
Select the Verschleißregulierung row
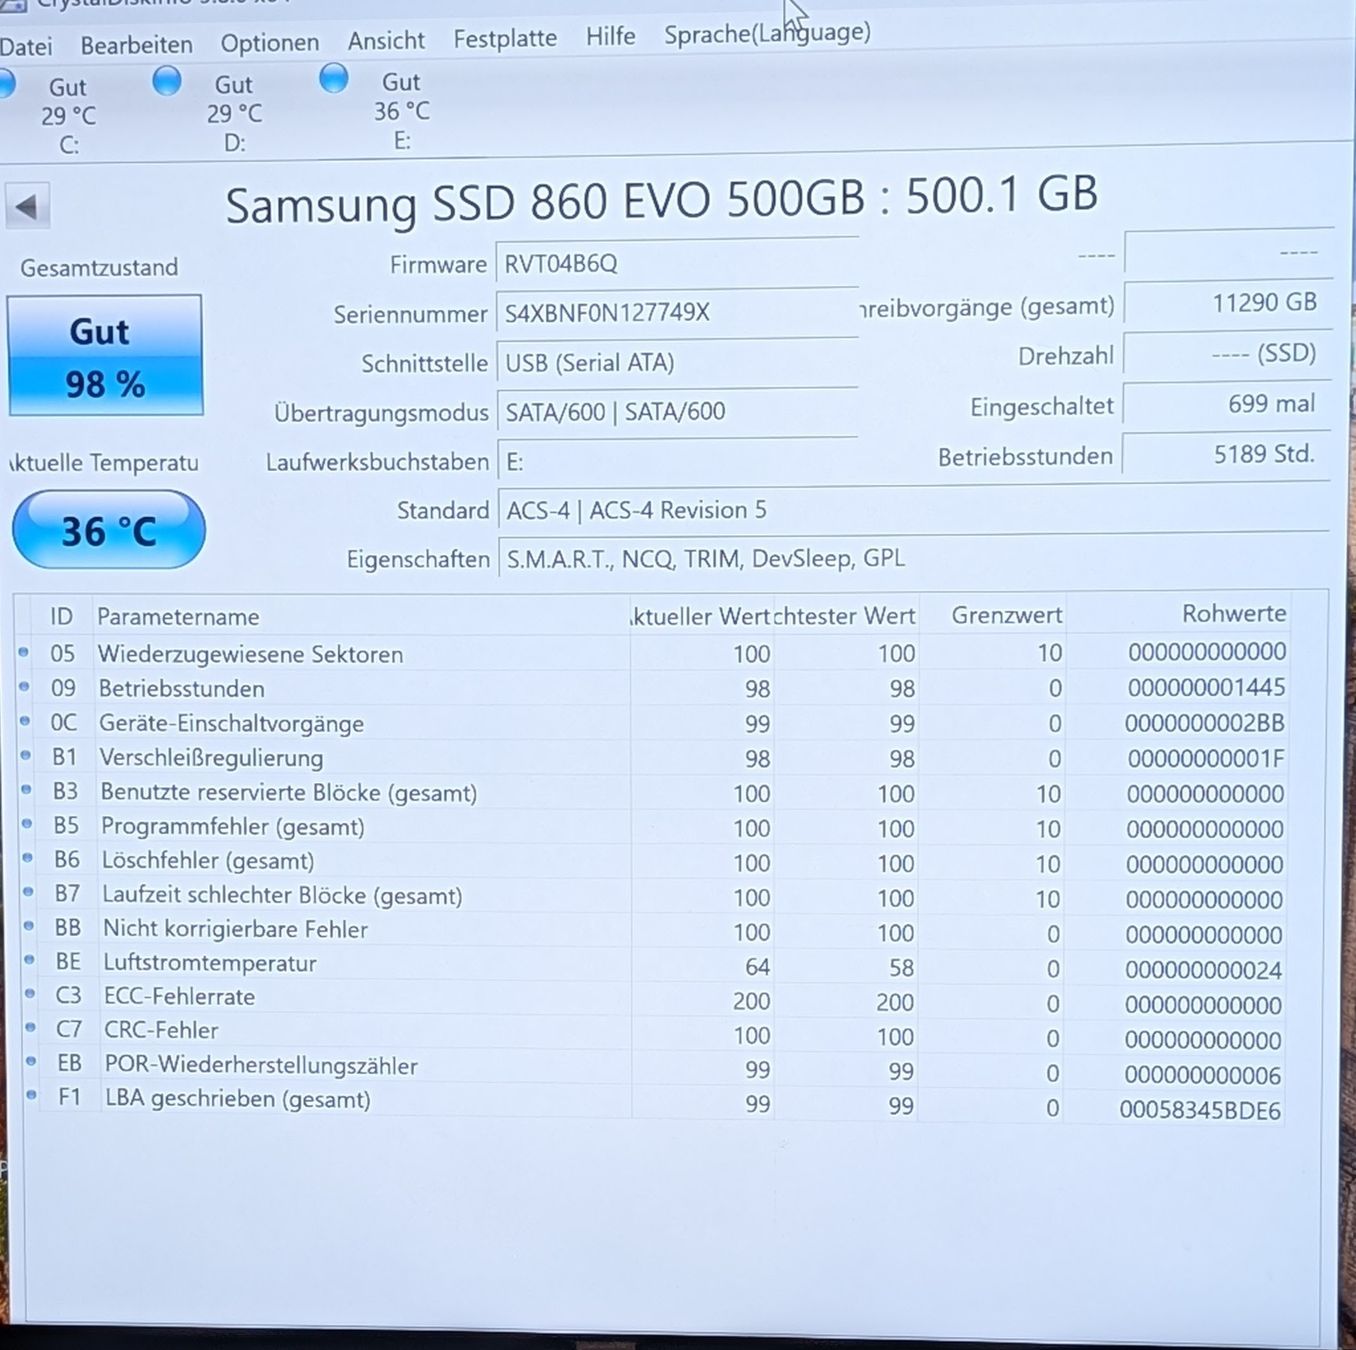(x=652, y=758)
